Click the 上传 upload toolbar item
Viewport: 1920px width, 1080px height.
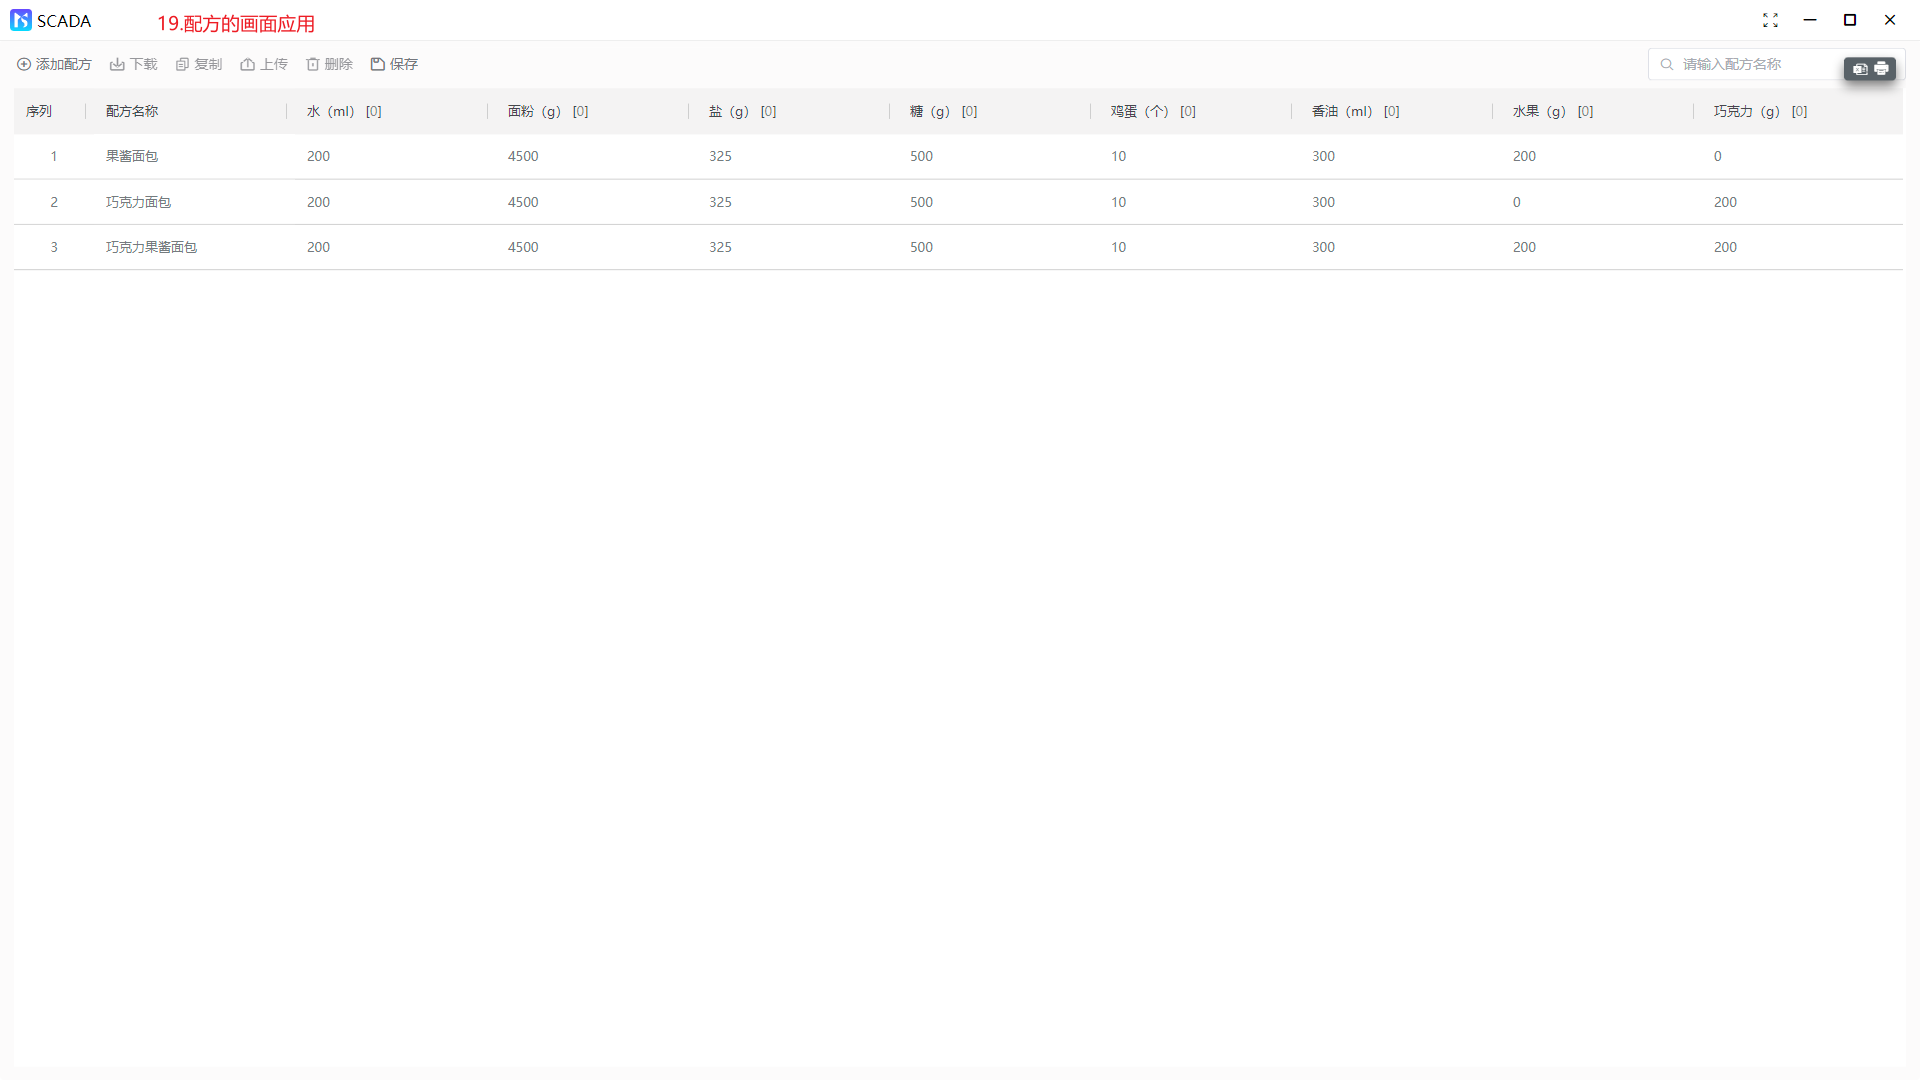click(264, 64)
